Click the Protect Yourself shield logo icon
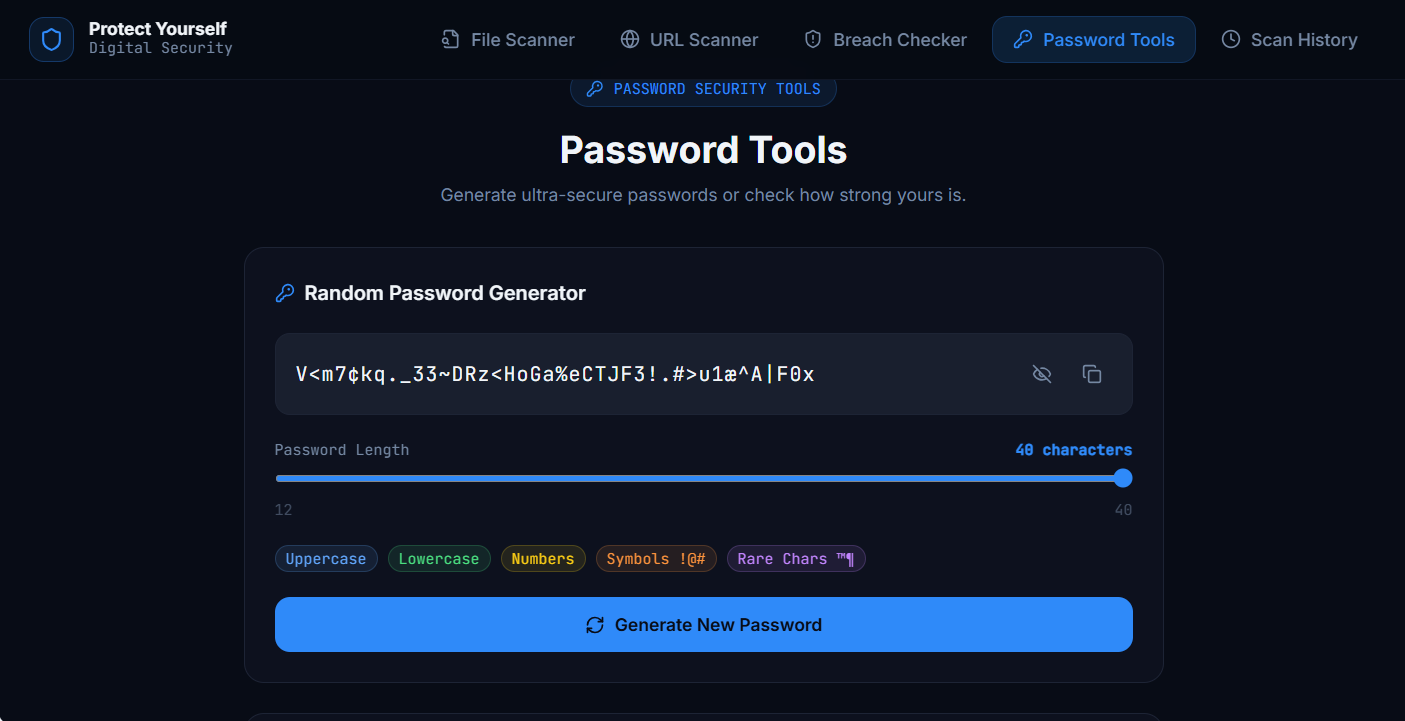The image size is (1405, 721). pyautogui.click(x=51, y=40)
